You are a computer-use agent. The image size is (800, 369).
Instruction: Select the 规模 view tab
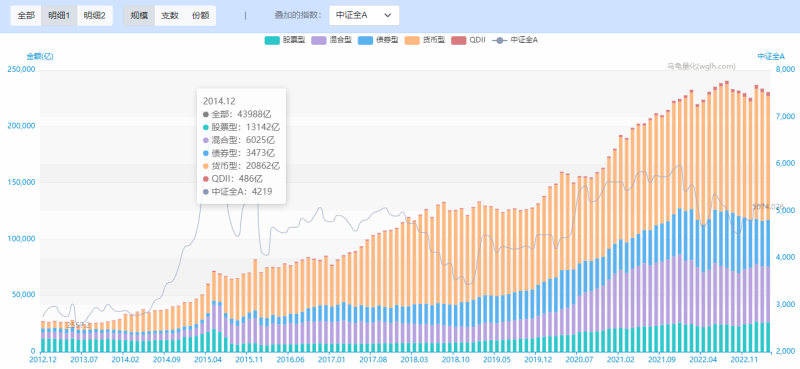click(x=139, y=15)
